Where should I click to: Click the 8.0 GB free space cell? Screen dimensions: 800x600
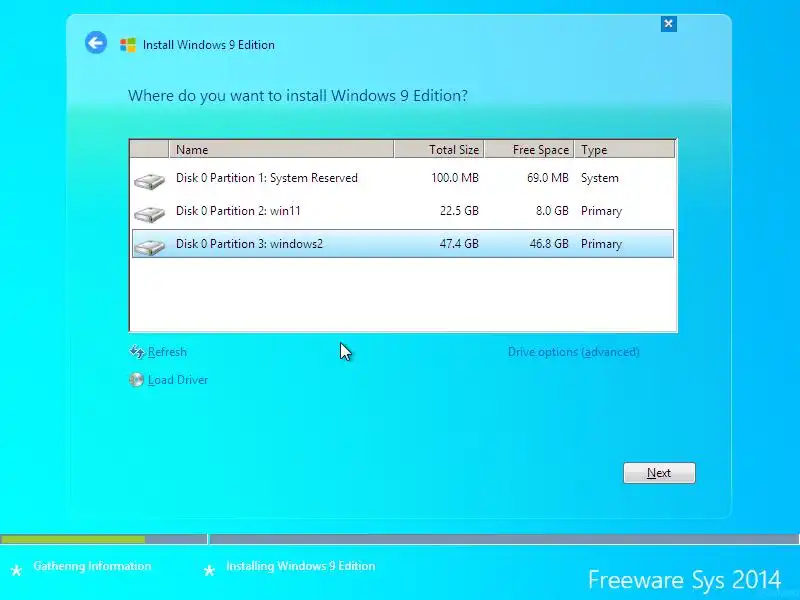[x=552, y=211]
